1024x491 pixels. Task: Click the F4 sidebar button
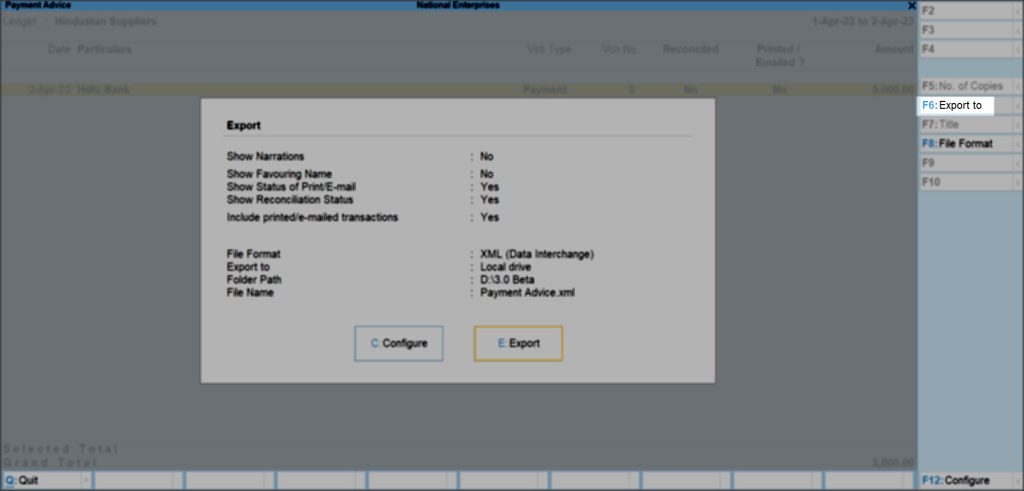pos(970,49)
